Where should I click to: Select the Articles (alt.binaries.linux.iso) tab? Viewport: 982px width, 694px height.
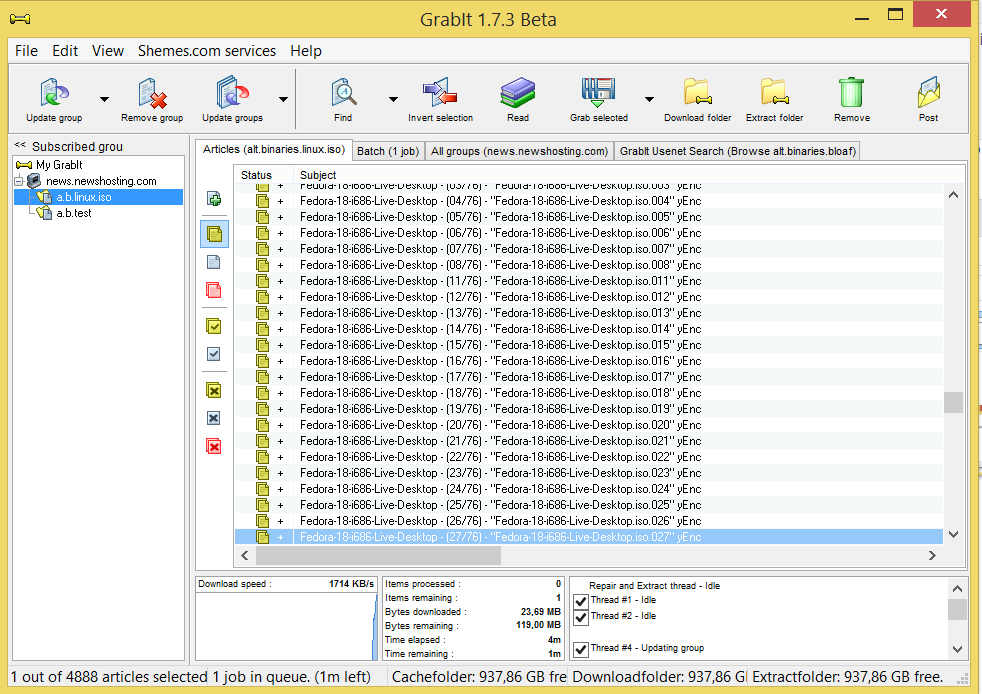tap(274, 149)
